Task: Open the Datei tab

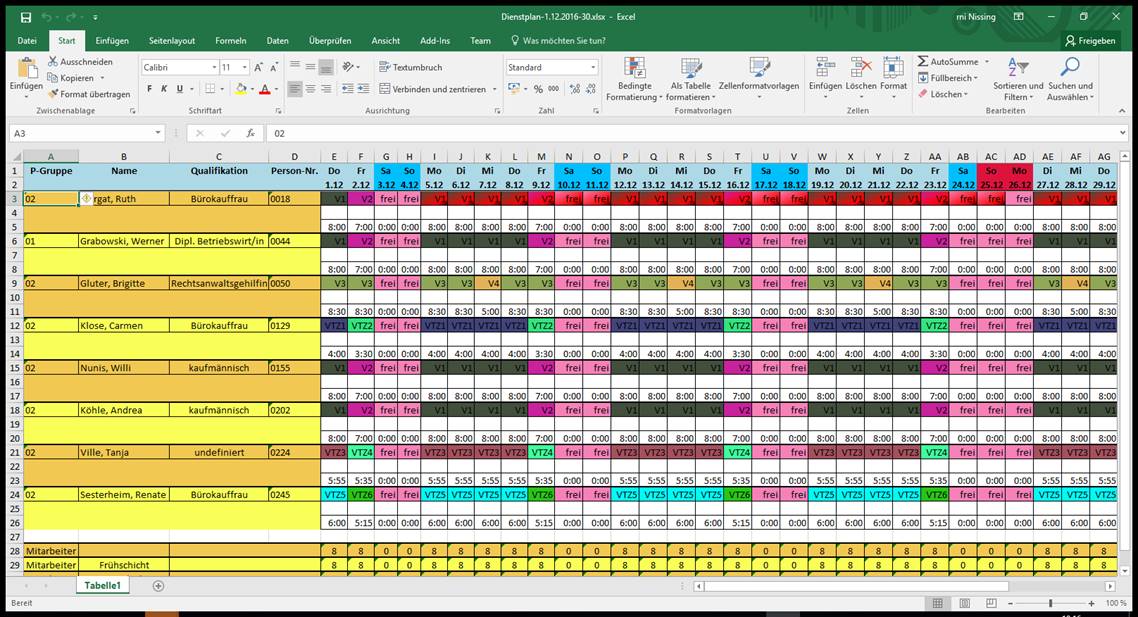Action: (27, 41)
